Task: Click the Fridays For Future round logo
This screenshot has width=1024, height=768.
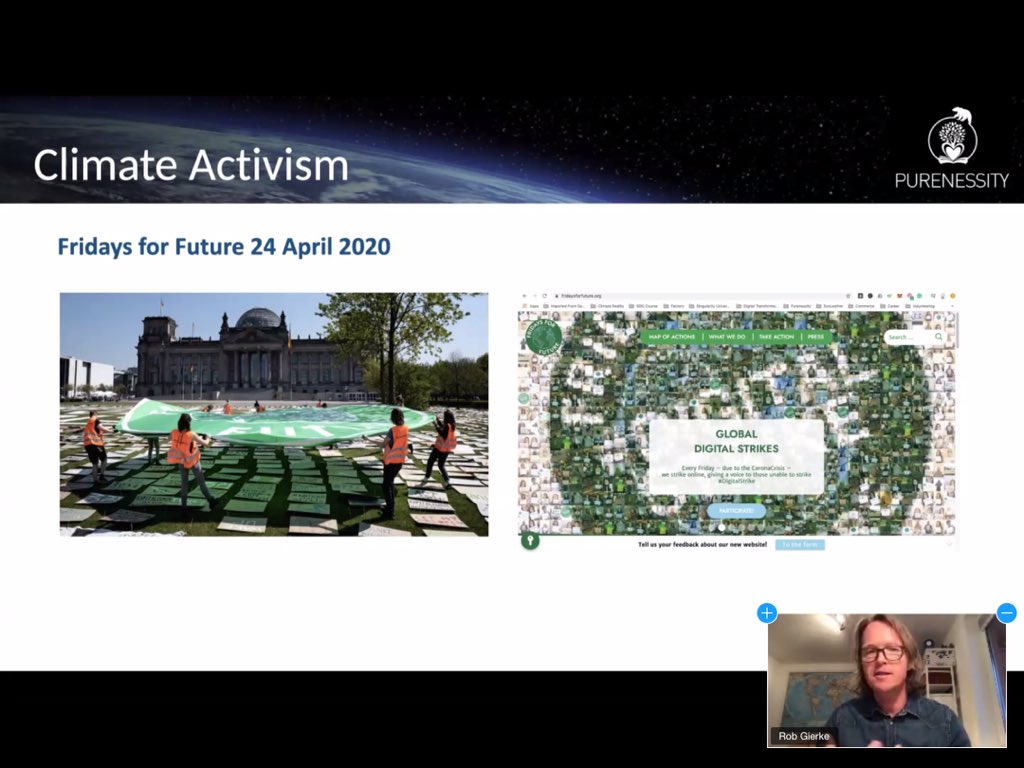Action: 543,337
